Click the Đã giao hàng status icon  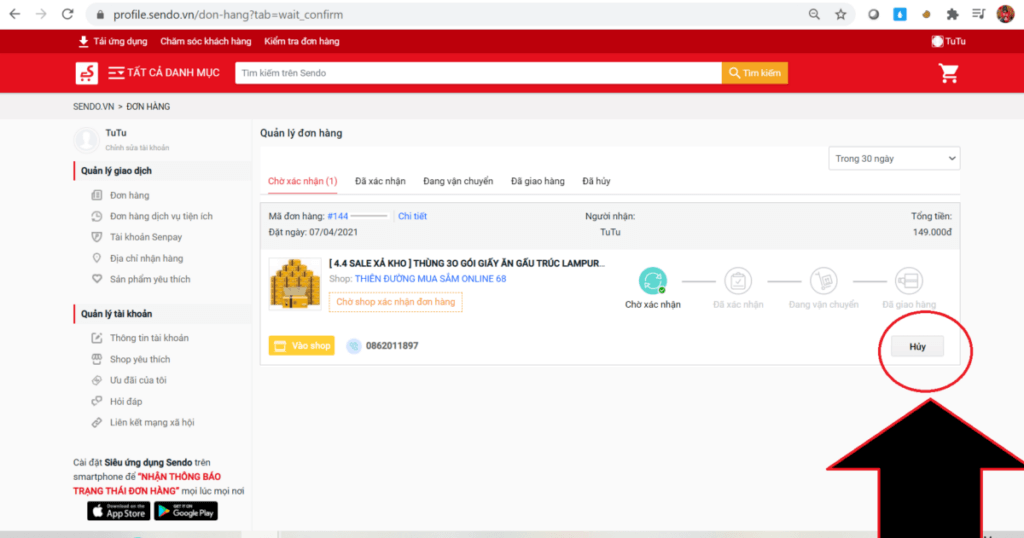[908, 281]
